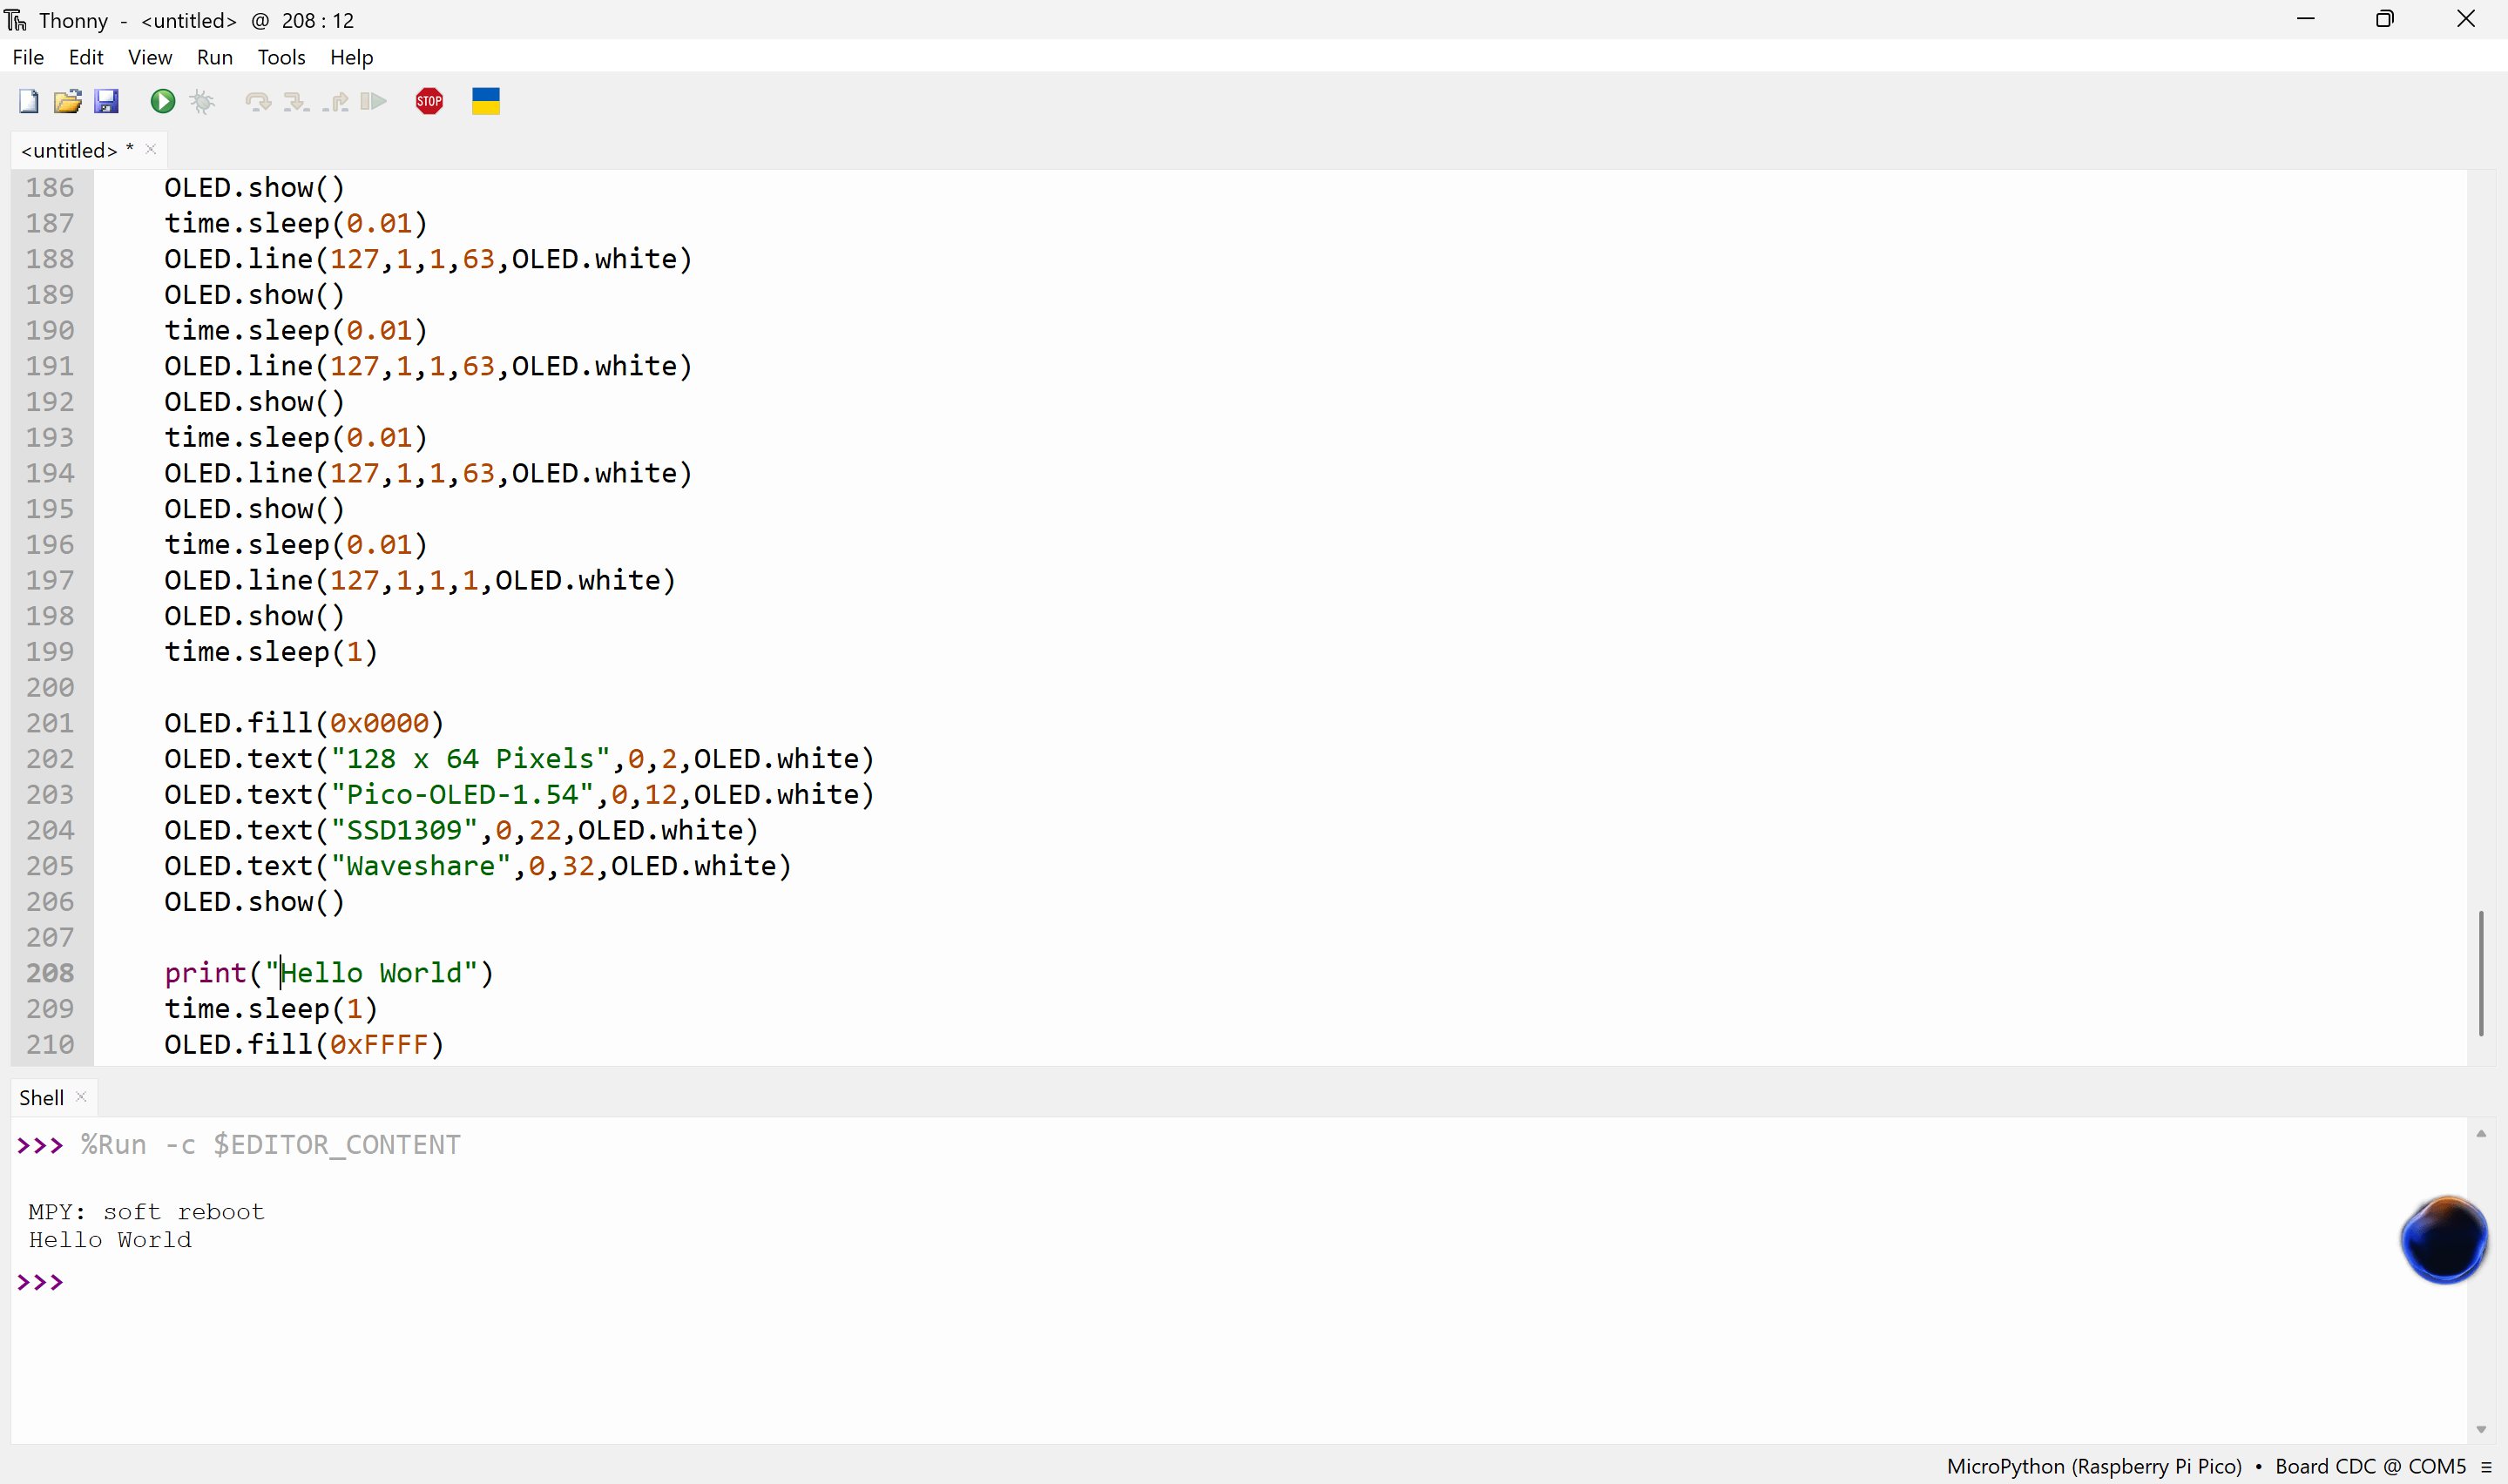Click the Step into debug icon

coord(296,101)
